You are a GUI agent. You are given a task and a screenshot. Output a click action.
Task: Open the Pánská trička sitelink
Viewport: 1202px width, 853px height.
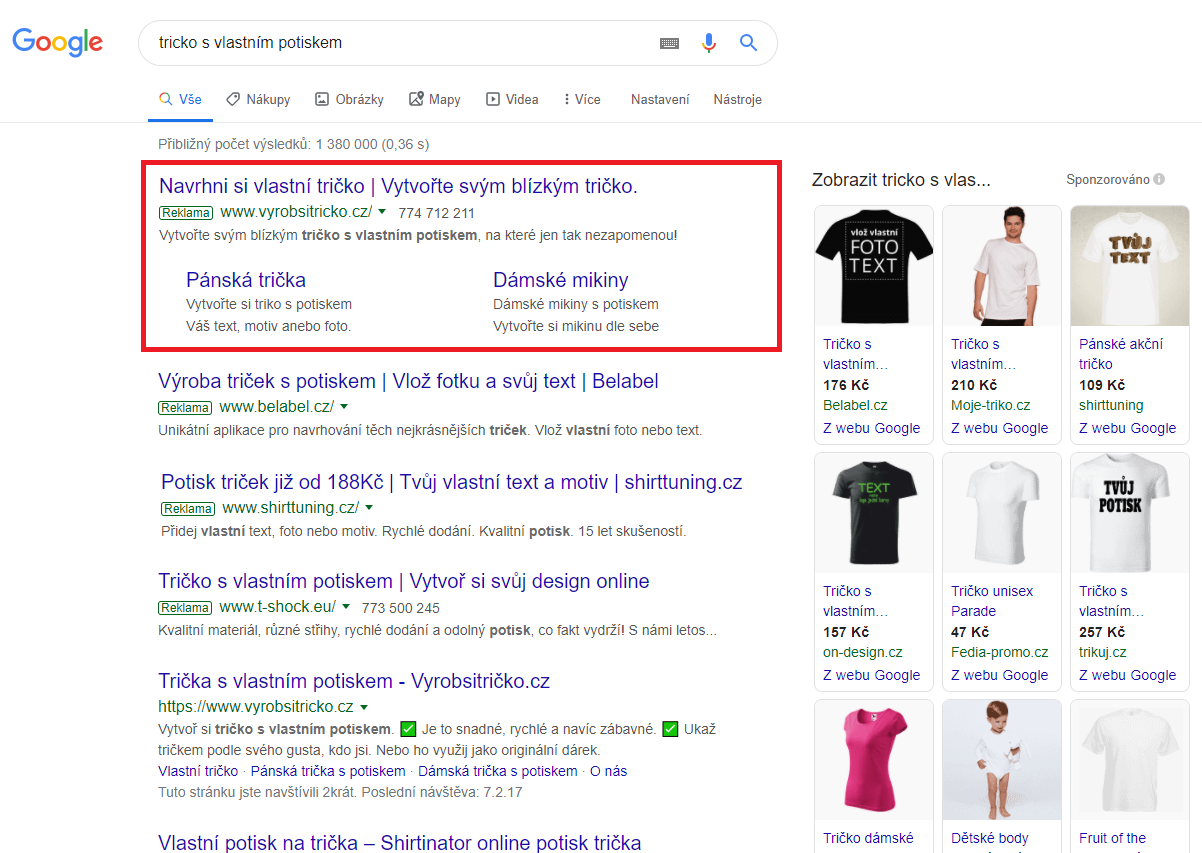(x=246, y=280)
